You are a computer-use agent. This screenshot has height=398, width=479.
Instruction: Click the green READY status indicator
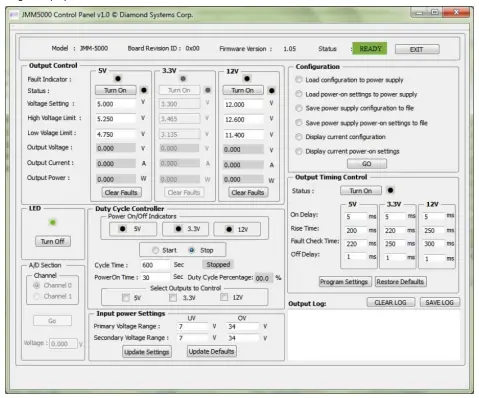point(370,49)
